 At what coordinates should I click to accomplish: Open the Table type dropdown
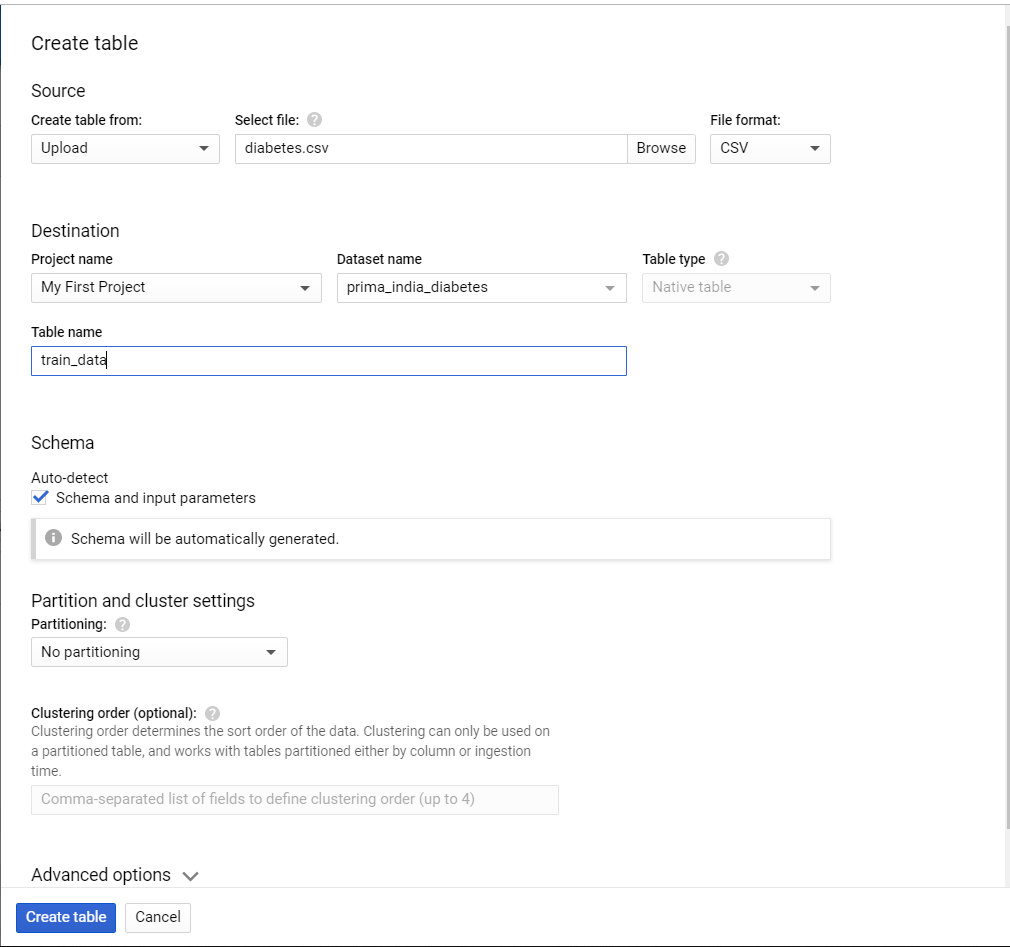tap(736, 287)
